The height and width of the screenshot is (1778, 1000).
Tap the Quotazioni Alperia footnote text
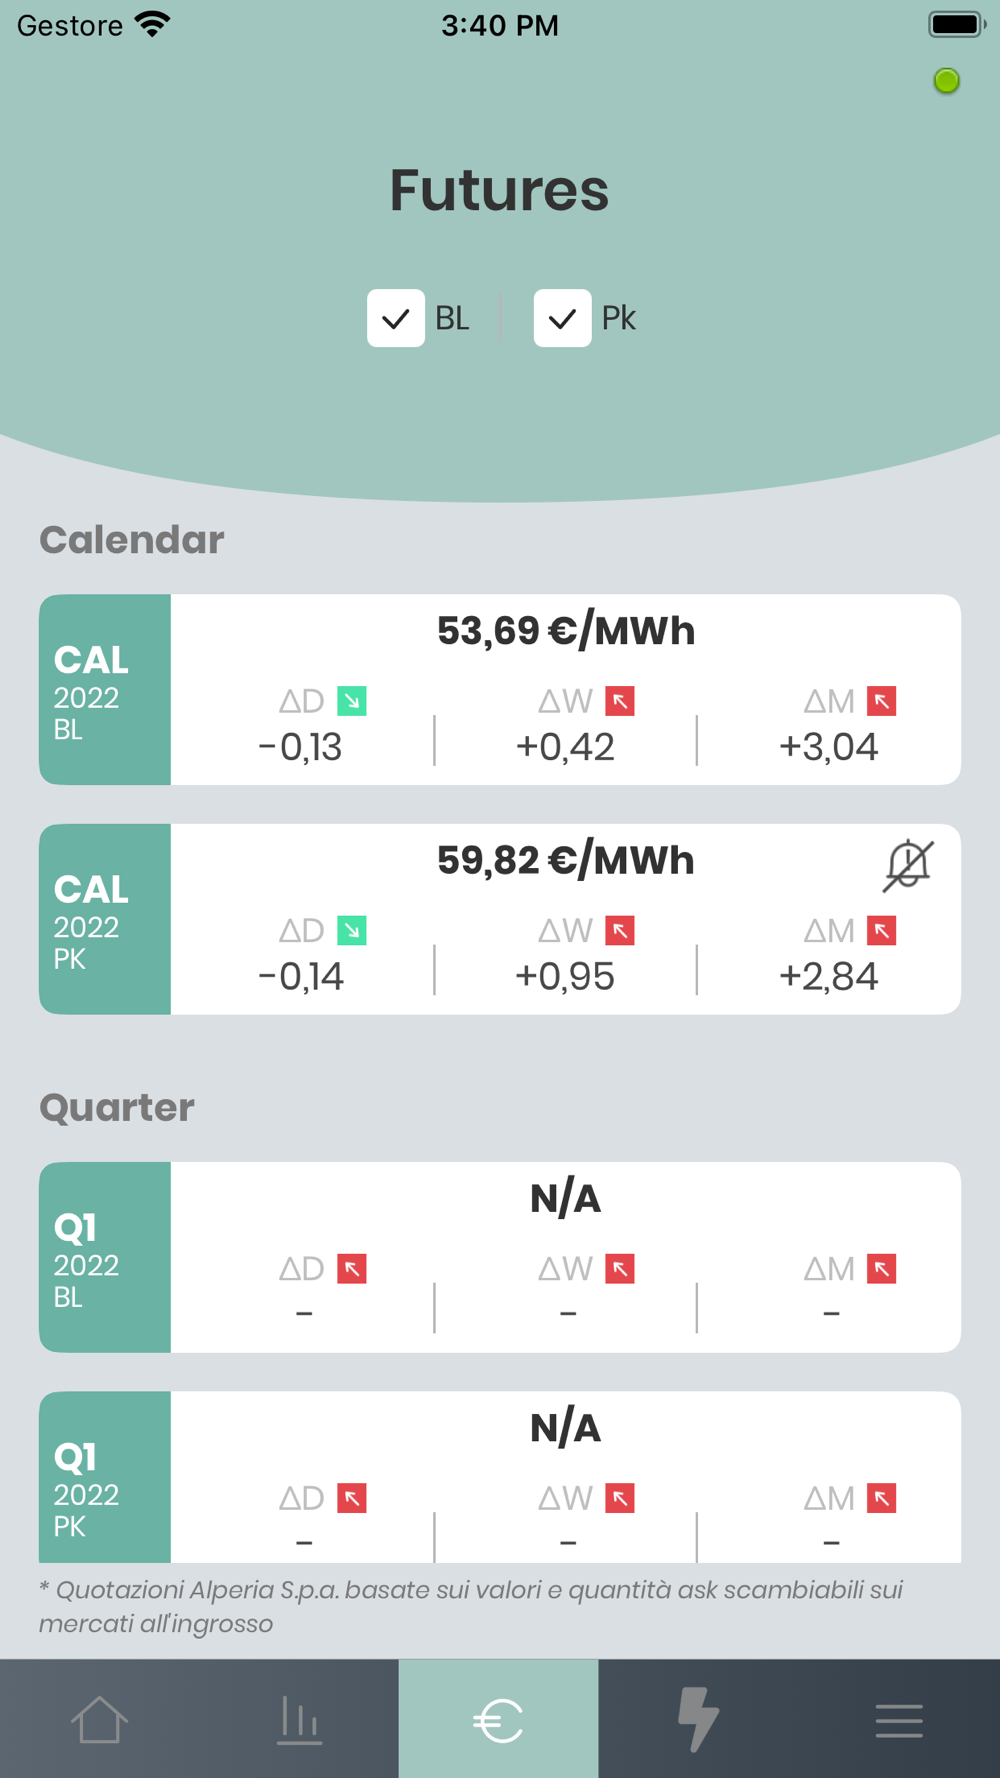tap(471, 1606)
